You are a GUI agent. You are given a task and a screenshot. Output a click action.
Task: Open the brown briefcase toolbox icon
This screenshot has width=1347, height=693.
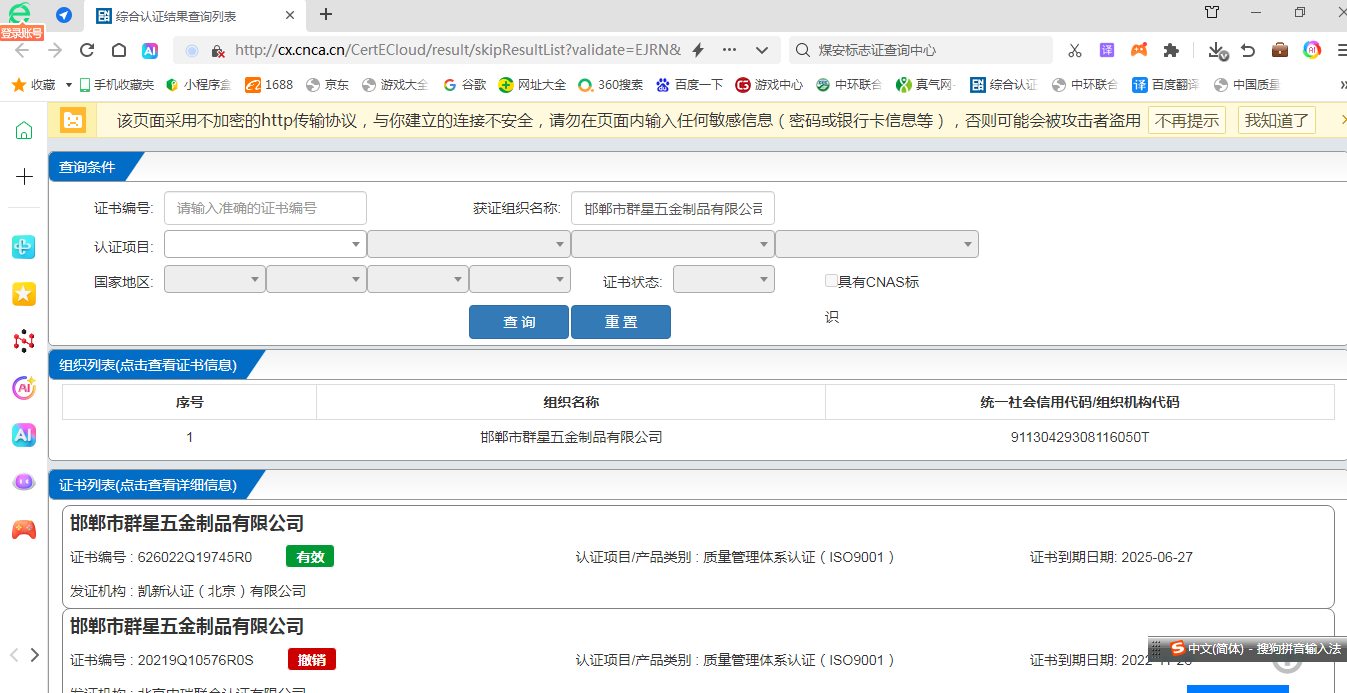point(1280,50)
